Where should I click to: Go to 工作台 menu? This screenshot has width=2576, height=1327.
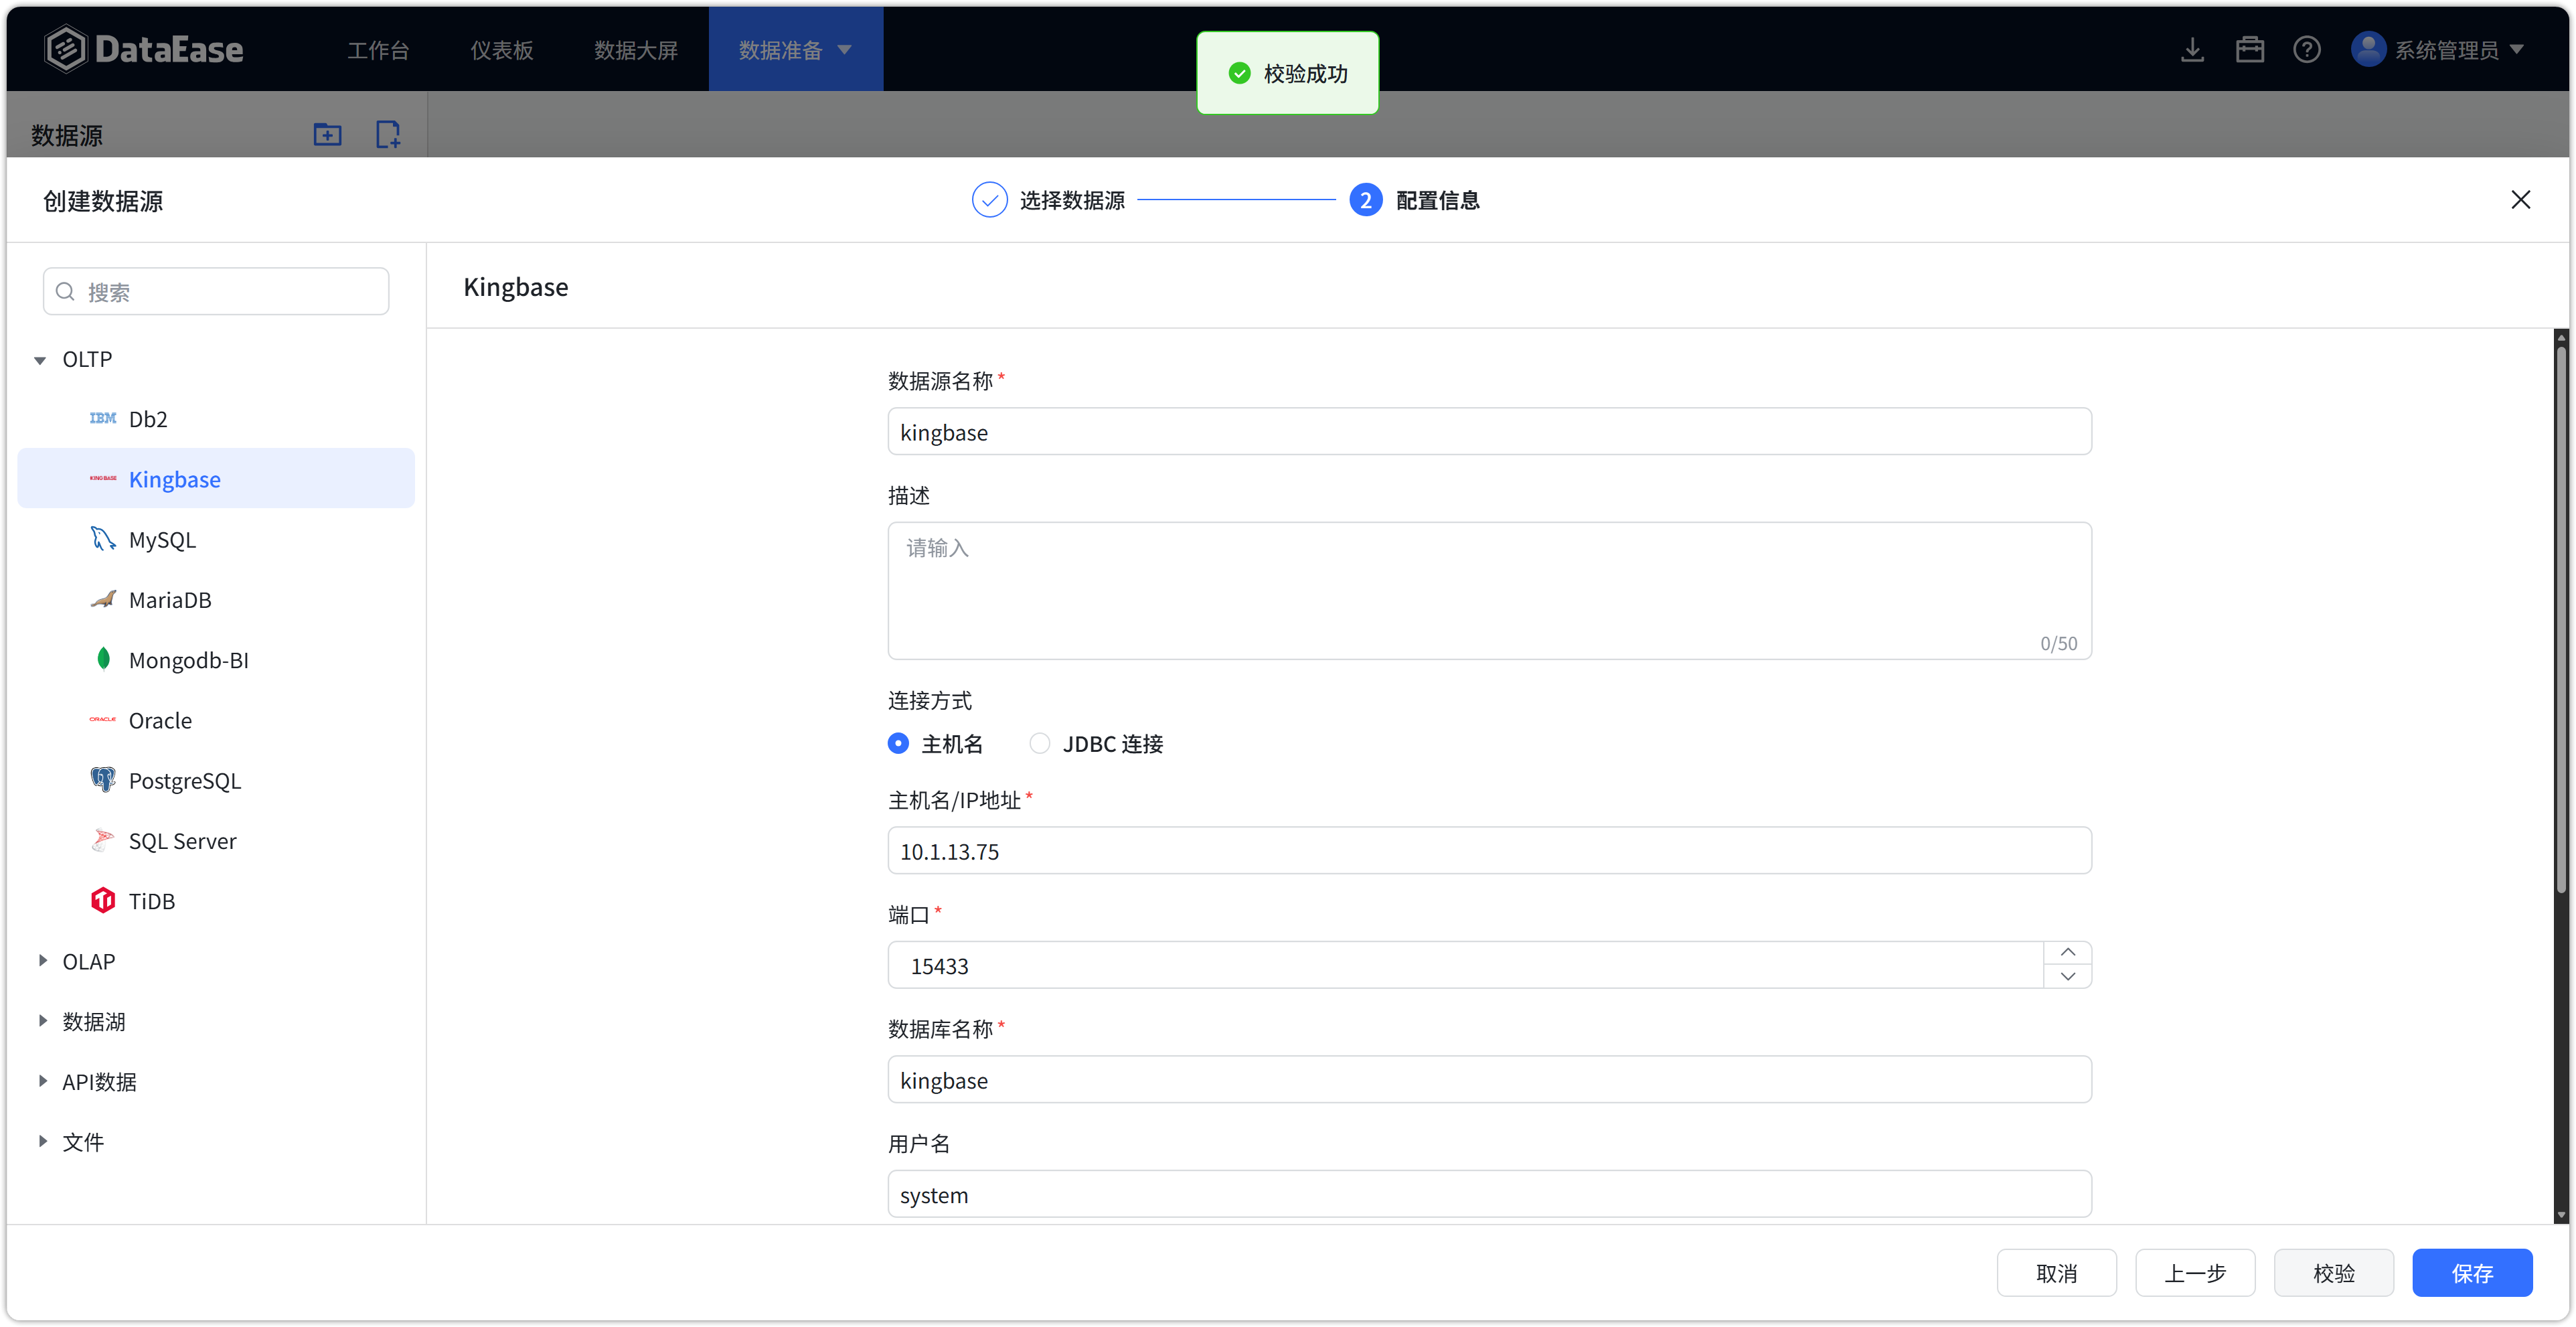pyautogui.click(x=378, y=50)
